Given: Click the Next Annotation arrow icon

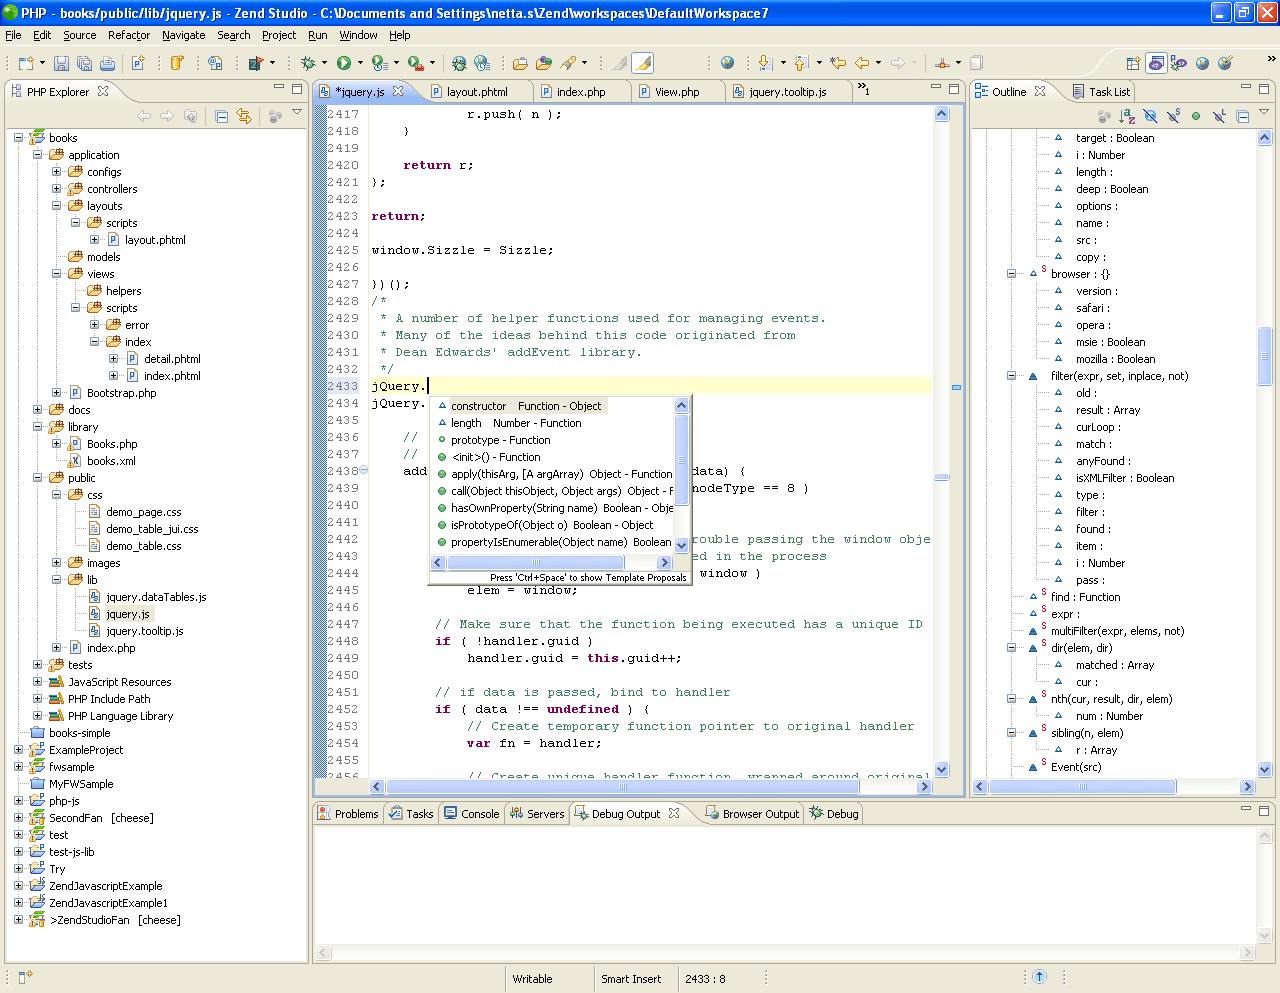Looking at the screenshot, I should pos(765,63).
